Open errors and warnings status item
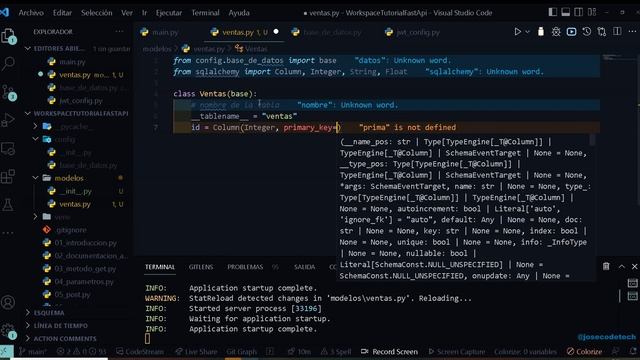The image size is (640, 360). [81, 351]
